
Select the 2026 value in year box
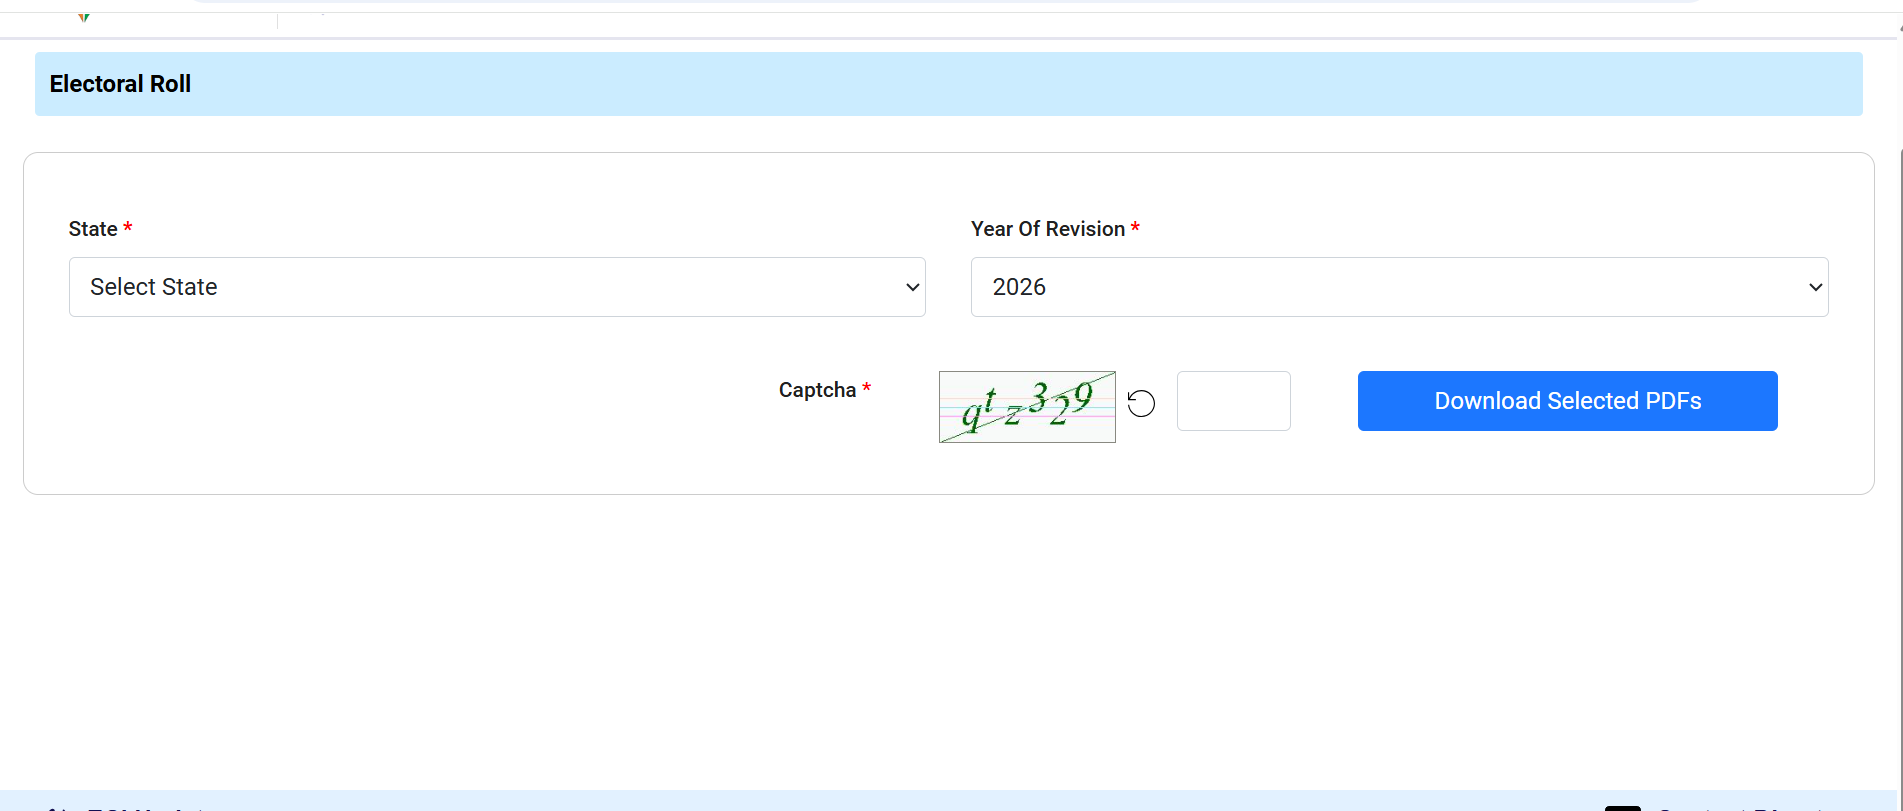pos(1019,287)
